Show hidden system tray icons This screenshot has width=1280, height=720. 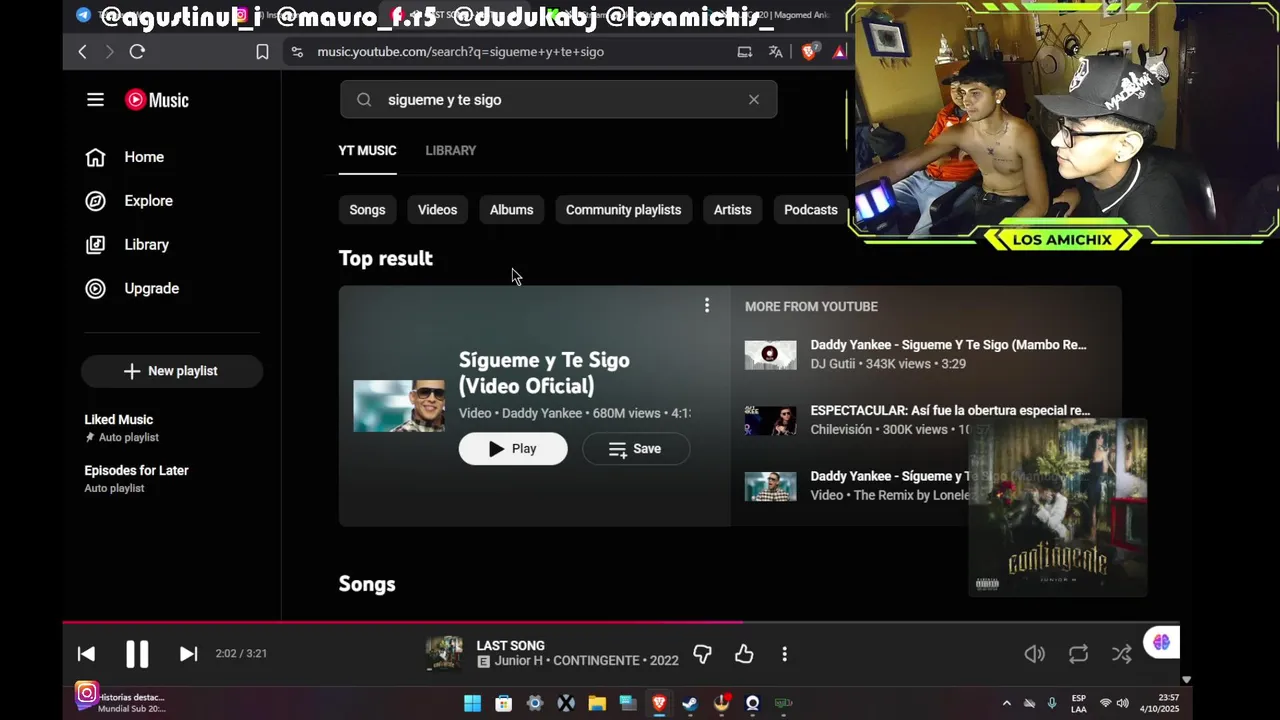[x=1006, y=703]
